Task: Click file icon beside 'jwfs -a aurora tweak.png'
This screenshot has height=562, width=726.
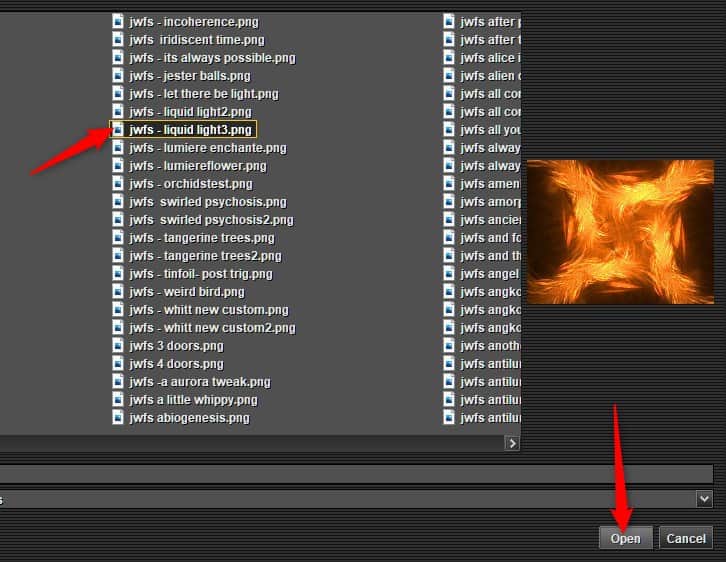Action: (118, 382)
